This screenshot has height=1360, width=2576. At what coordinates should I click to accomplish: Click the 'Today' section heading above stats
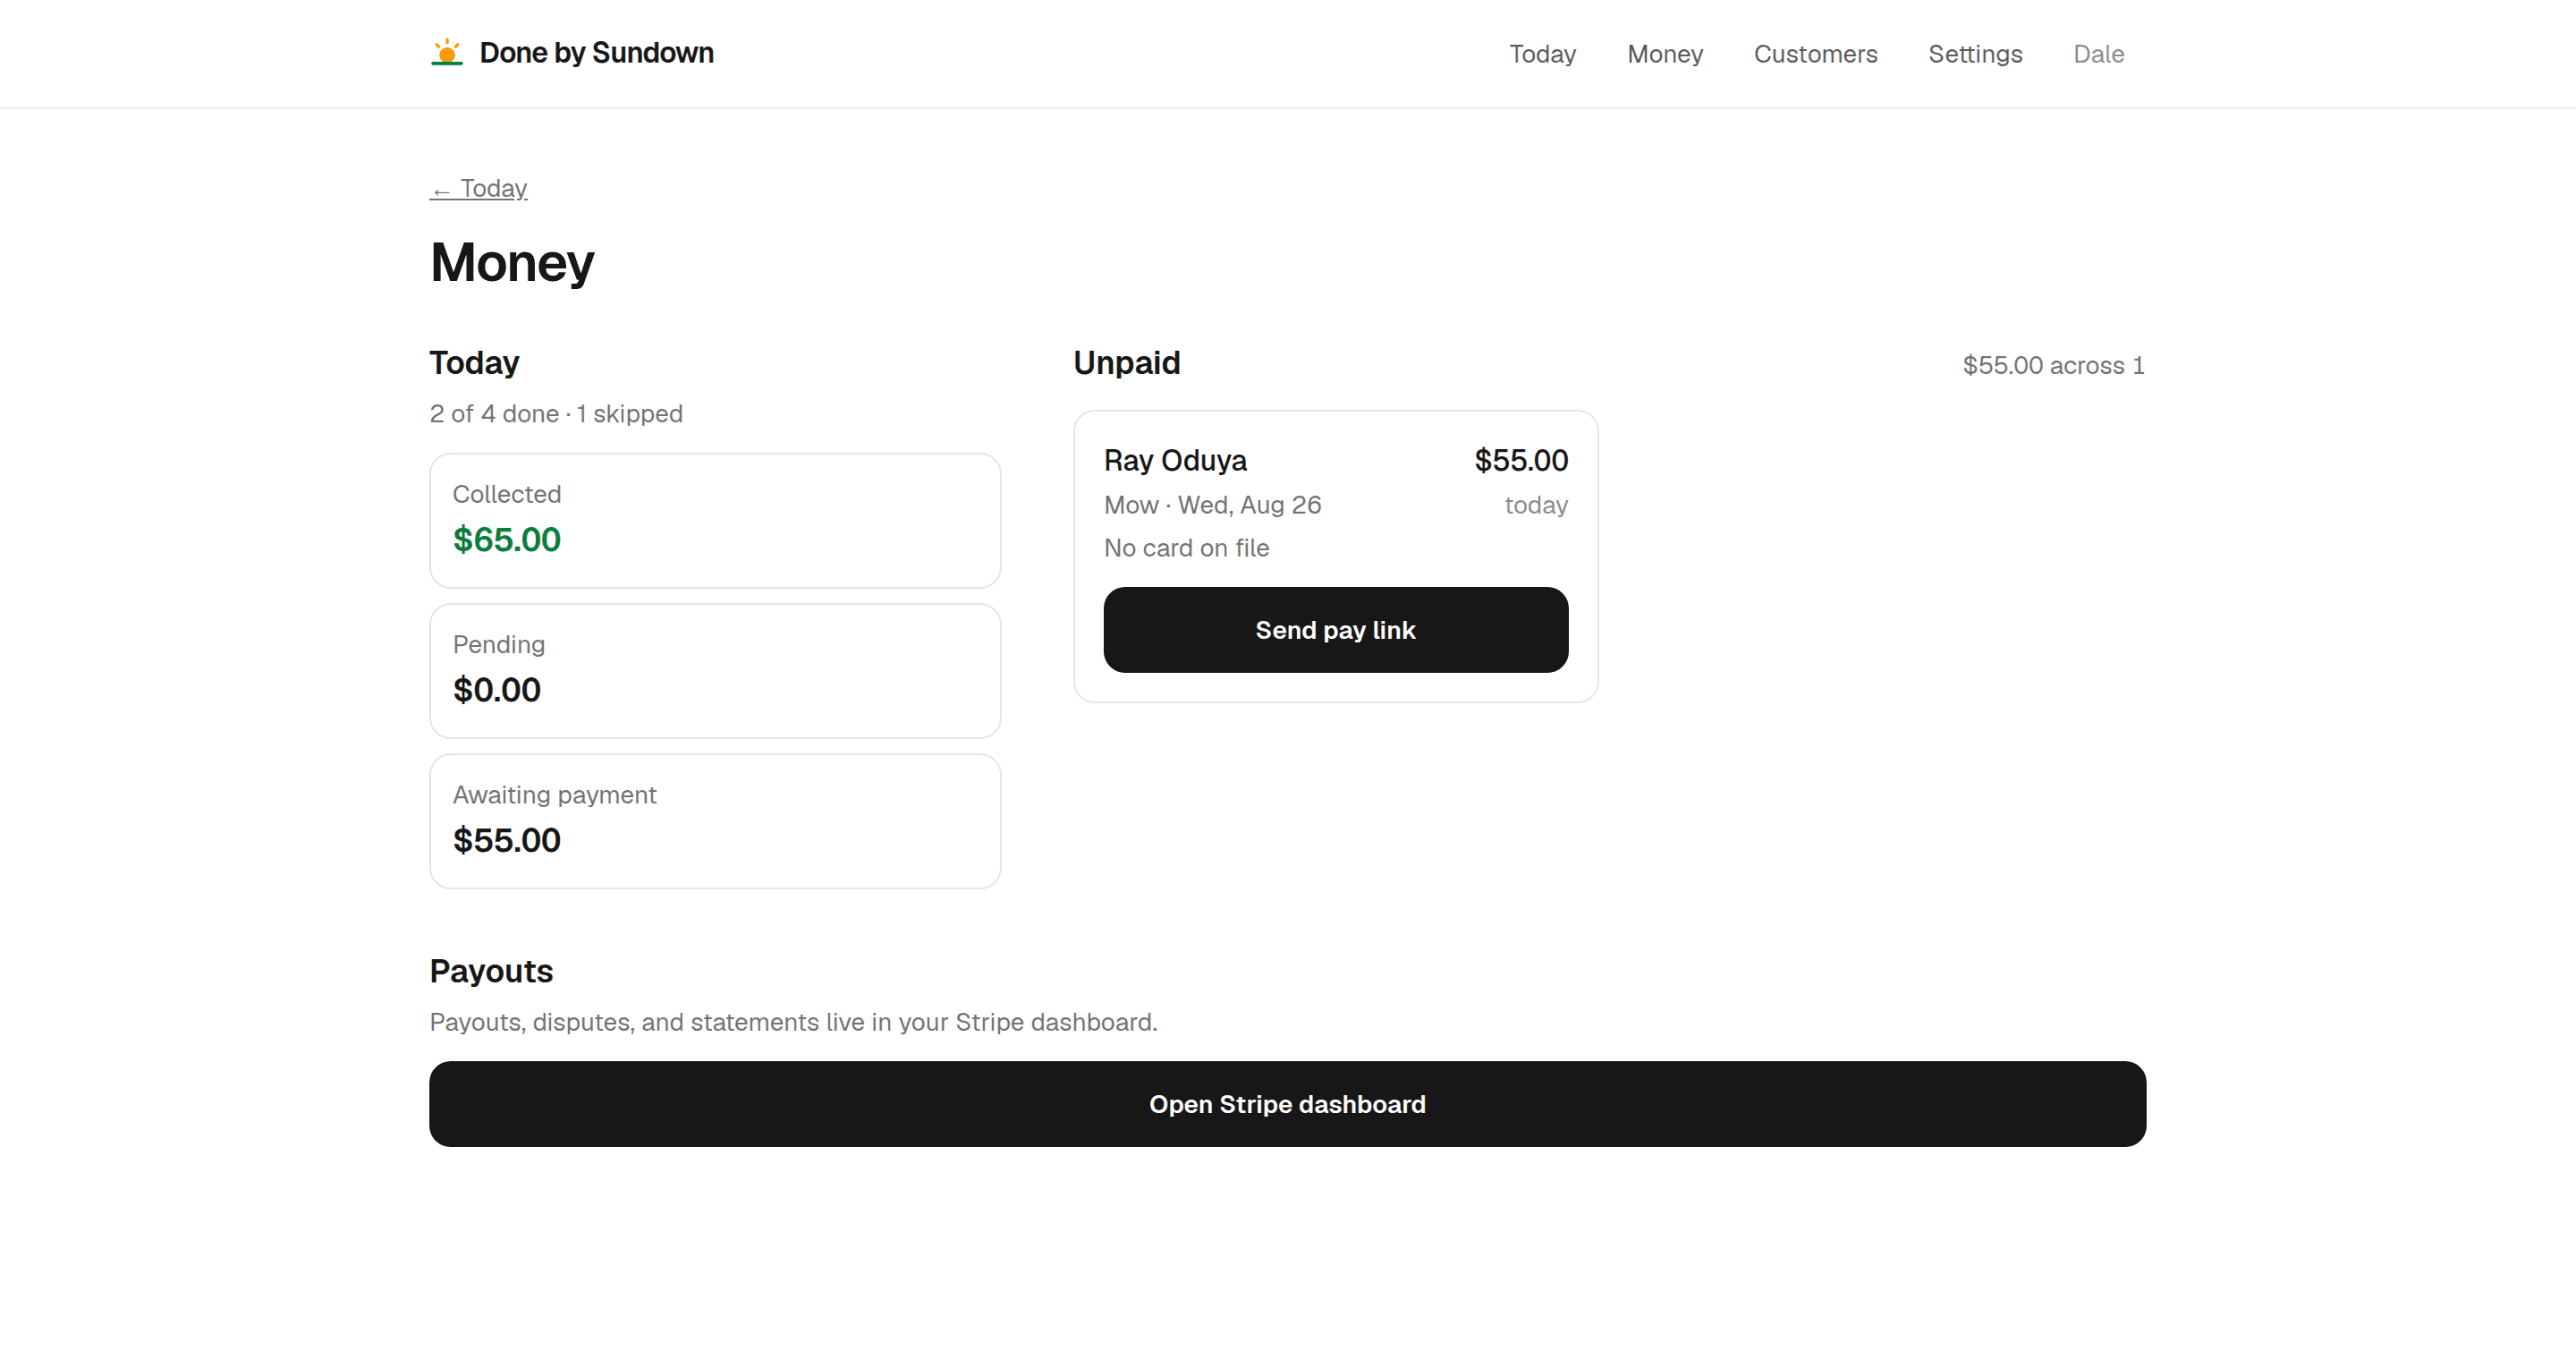(474, 363)
